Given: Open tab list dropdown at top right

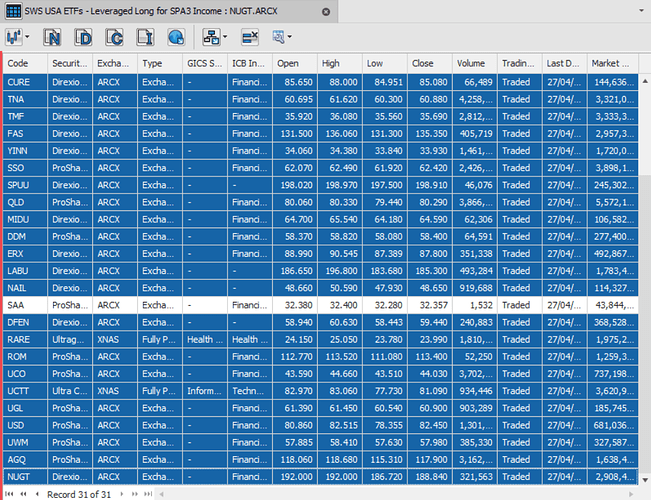Looking at the screenshot, I should [x=641, y=10].
